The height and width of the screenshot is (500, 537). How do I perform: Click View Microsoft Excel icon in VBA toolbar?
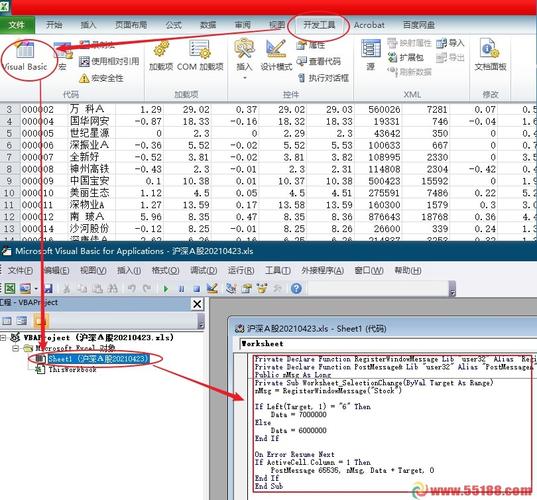(10, 289)
